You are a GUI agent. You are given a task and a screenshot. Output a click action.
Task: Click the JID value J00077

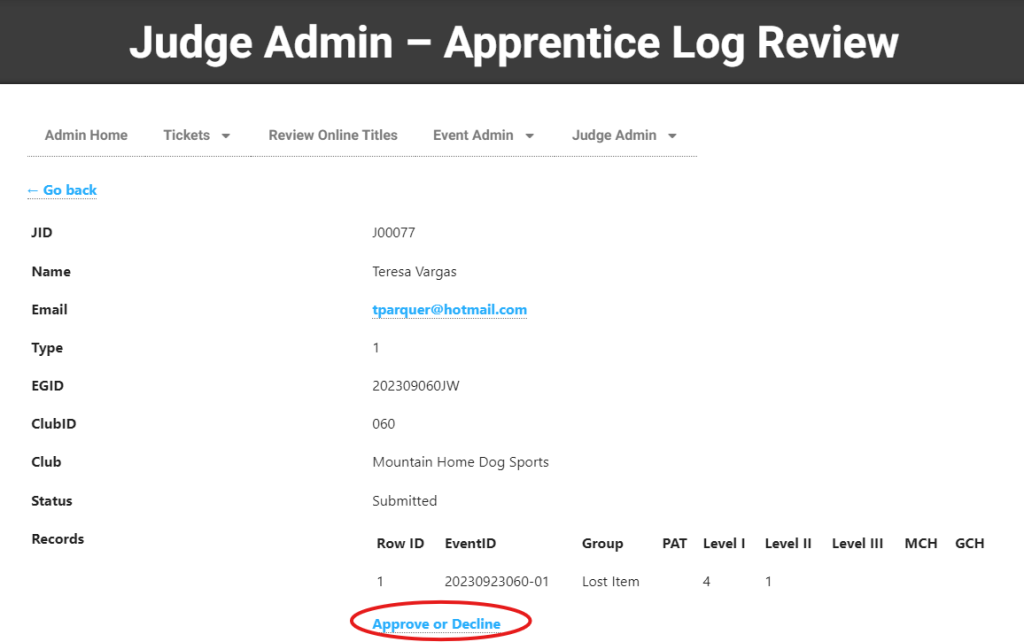coord(393,233)
